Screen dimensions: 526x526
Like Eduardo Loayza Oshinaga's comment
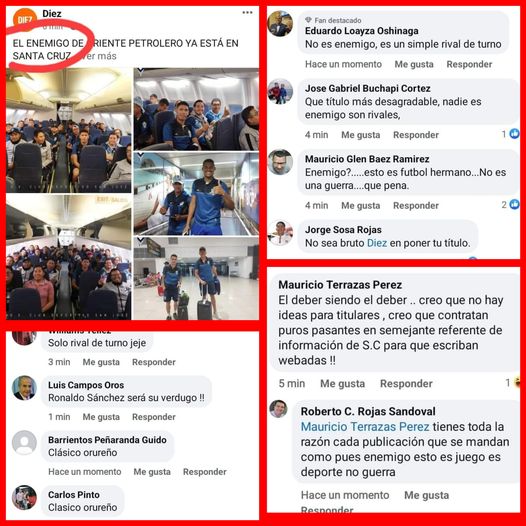(414, 64)
